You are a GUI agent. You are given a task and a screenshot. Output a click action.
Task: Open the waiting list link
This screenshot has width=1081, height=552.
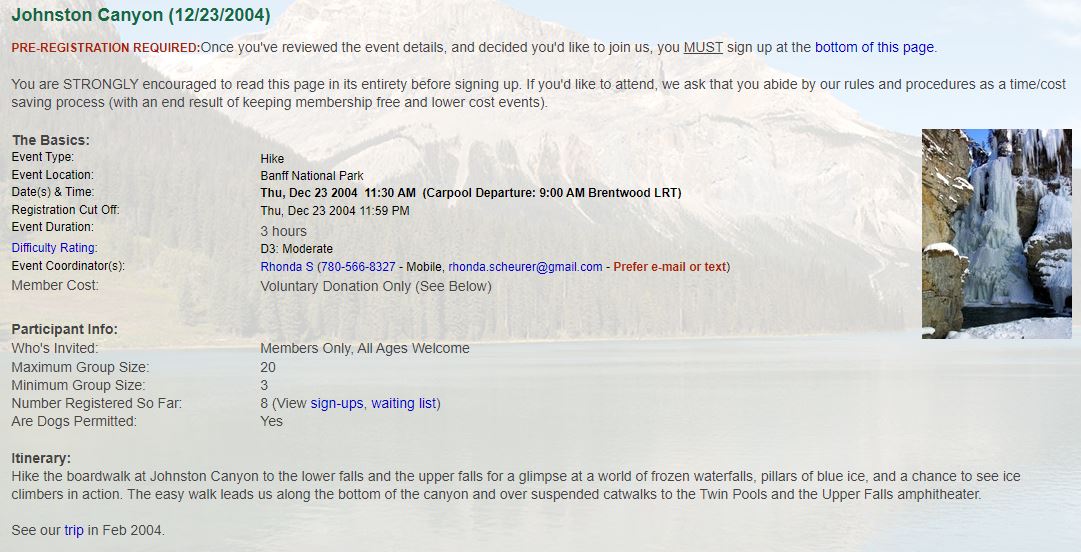(404, 403)
